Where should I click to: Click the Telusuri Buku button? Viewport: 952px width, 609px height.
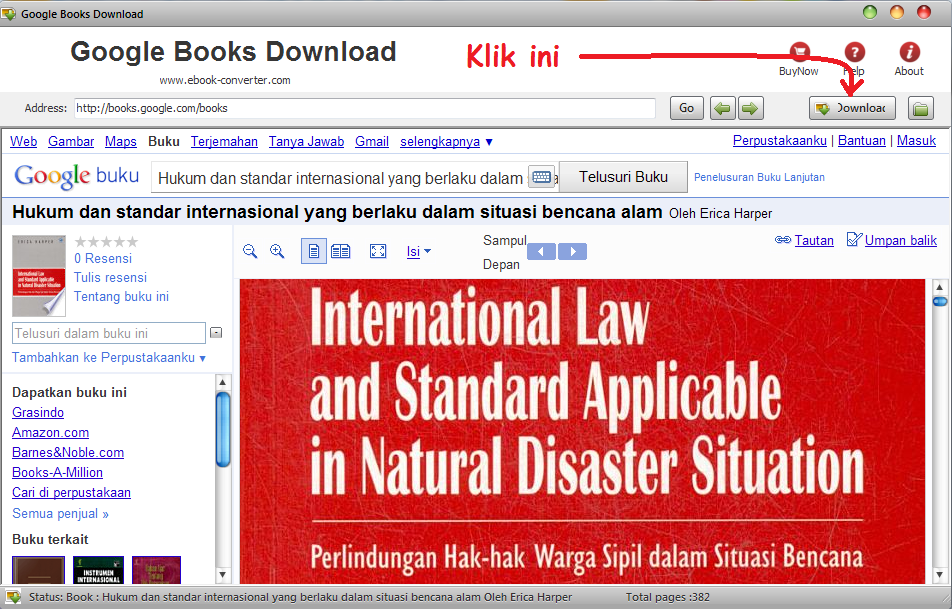(623, 177)
